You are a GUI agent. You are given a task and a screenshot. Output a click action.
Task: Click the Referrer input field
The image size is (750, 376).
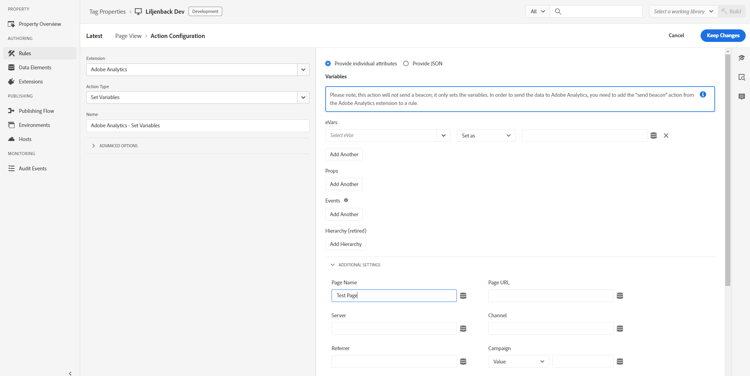coord(394,362)
